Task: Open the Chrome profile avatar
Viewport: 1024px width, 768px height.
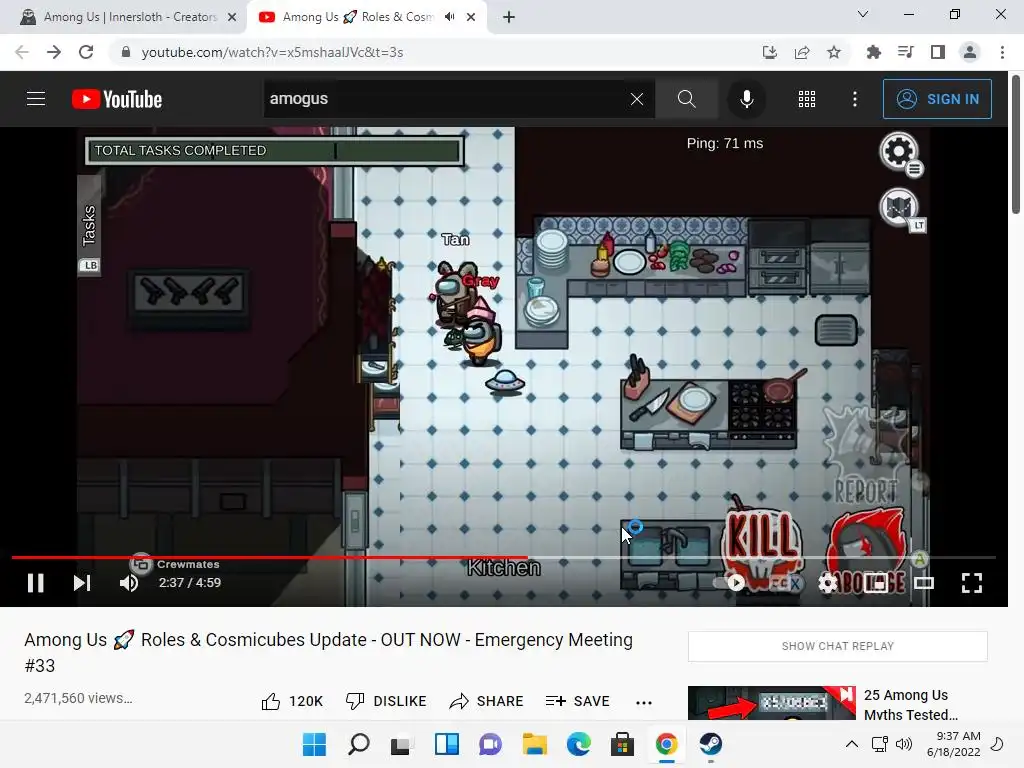Action: [x=970, y=52]
